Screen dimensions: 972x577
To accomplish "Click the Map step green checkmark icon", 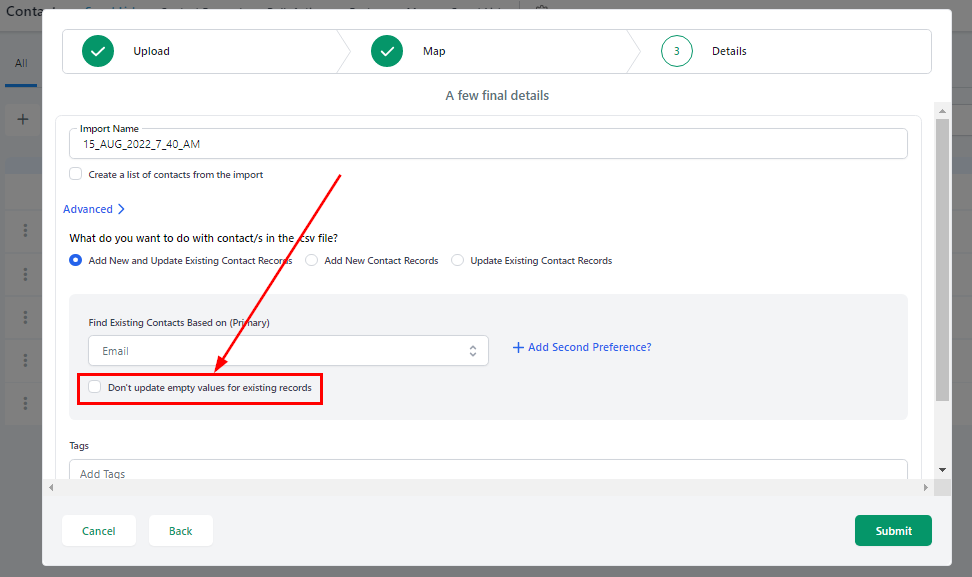I will (387, 51).
